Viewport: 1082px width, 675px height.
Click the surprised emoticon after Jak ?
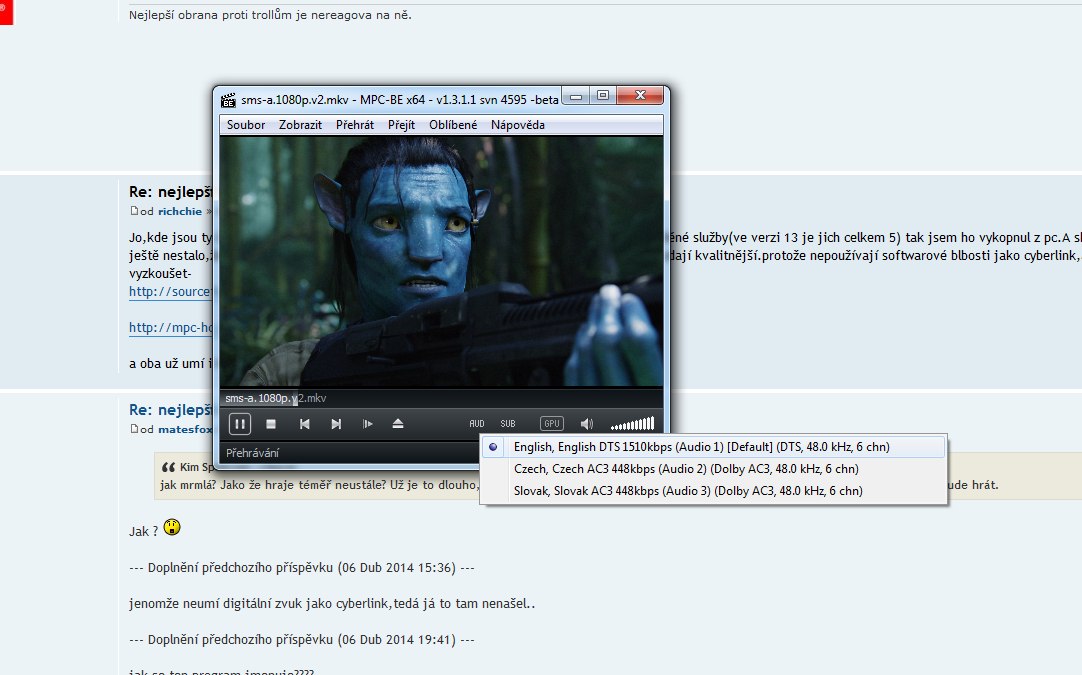pos(172,527)
